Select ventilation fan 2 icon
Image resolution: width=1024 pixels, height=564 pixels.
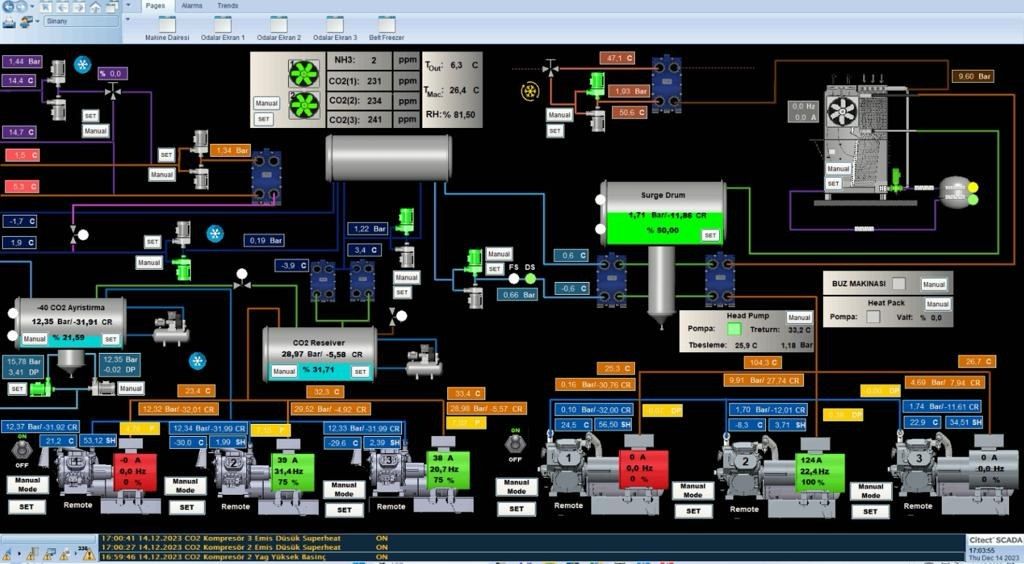(304, 105)
